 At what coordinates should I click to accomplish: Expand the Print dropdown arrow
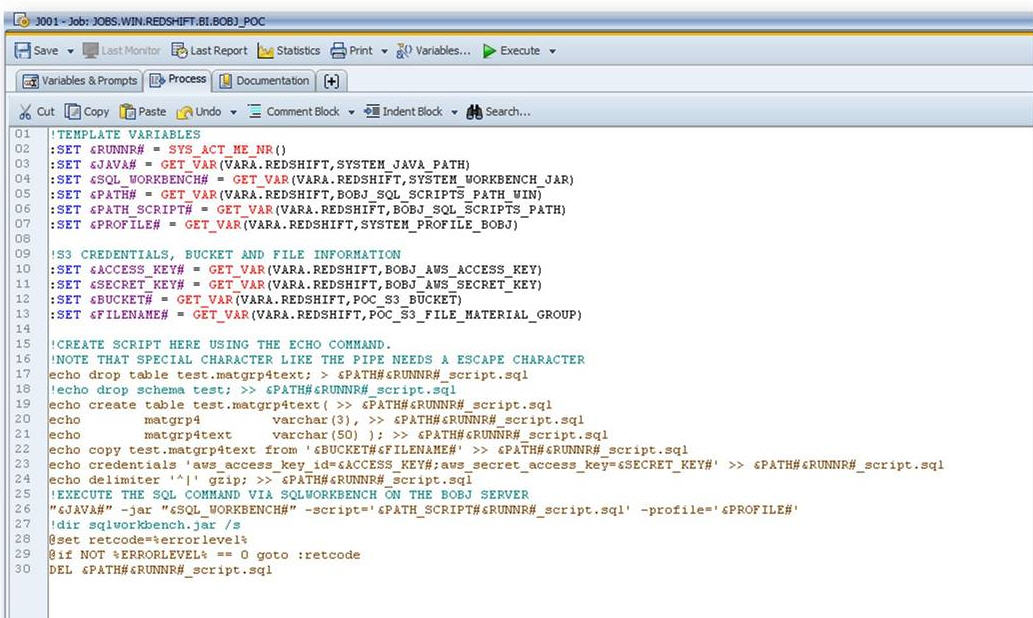(384, 51)
